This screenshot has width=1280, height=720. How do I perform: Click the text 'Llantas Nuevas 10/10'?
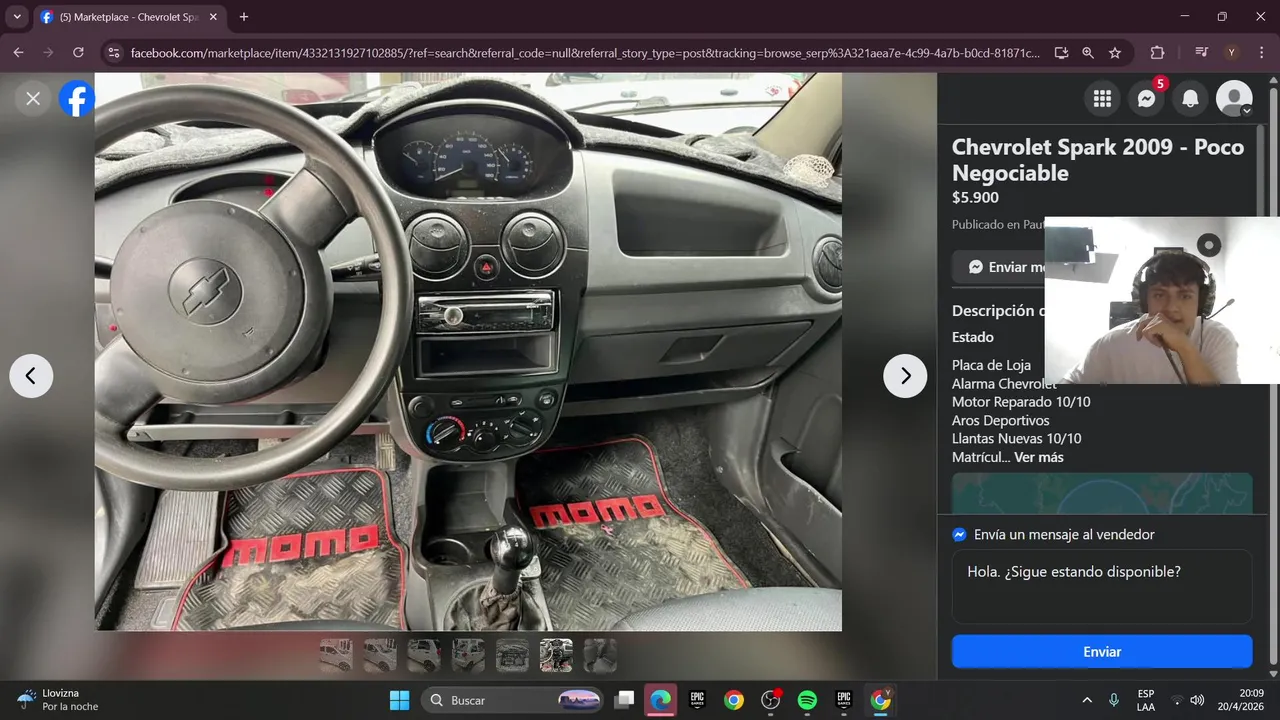(x=1016, y=438)
